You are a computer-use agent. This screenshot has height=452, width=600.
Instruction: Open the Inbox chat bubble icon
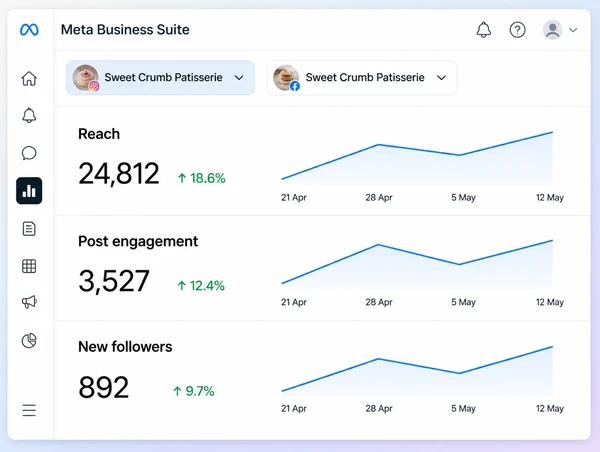click(x=29, y=153)
